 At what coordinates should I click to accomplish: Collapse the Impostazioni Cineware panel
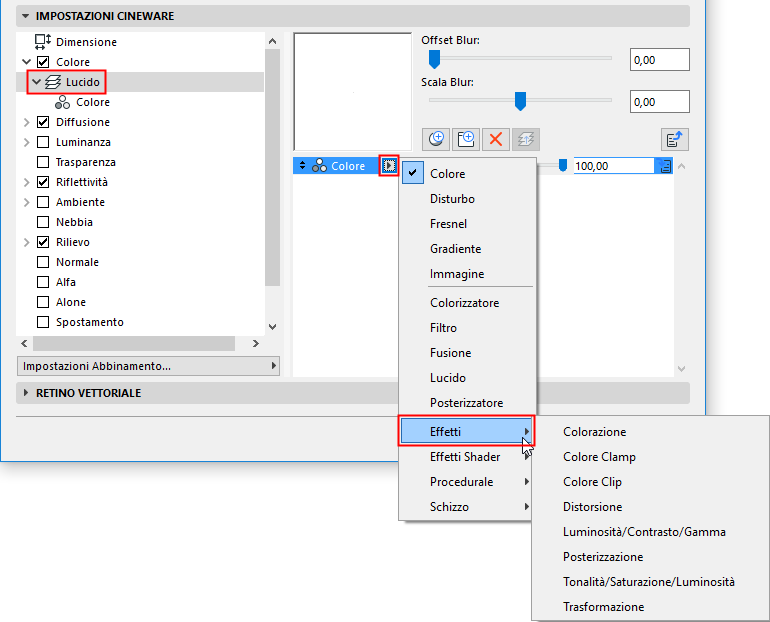26,16
